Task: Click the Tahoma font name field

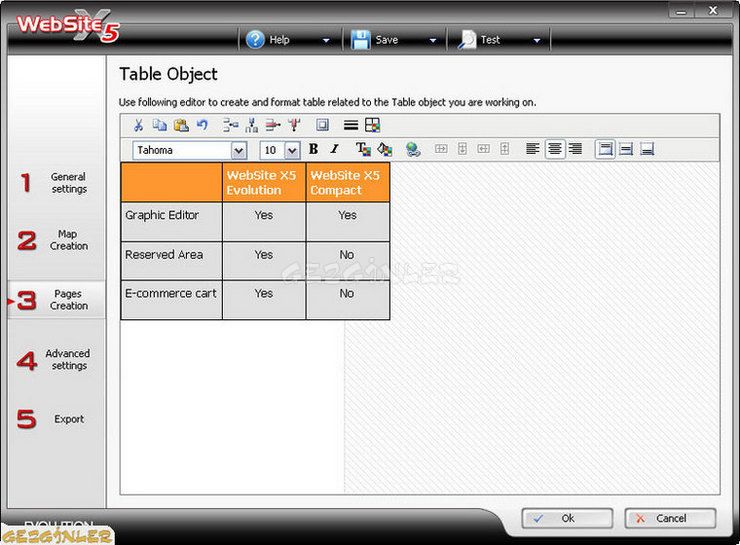Action: coord(182,151)
